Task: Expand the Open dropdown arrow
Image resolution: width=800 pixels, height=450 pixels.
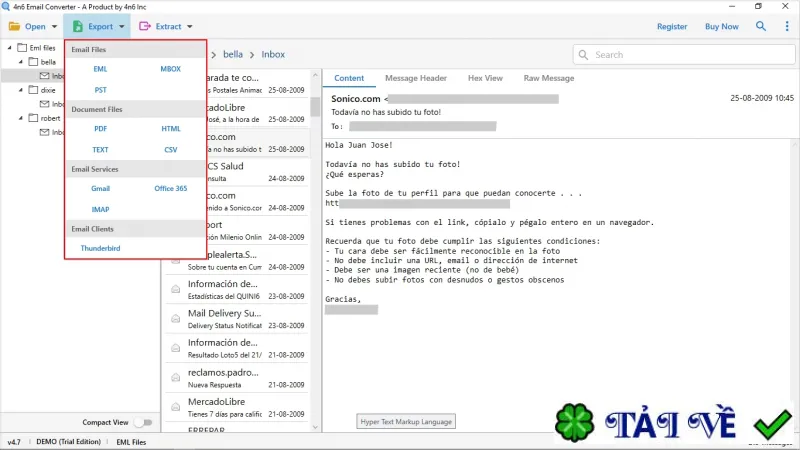Action: pyautogui.click(x=55, y=27)
